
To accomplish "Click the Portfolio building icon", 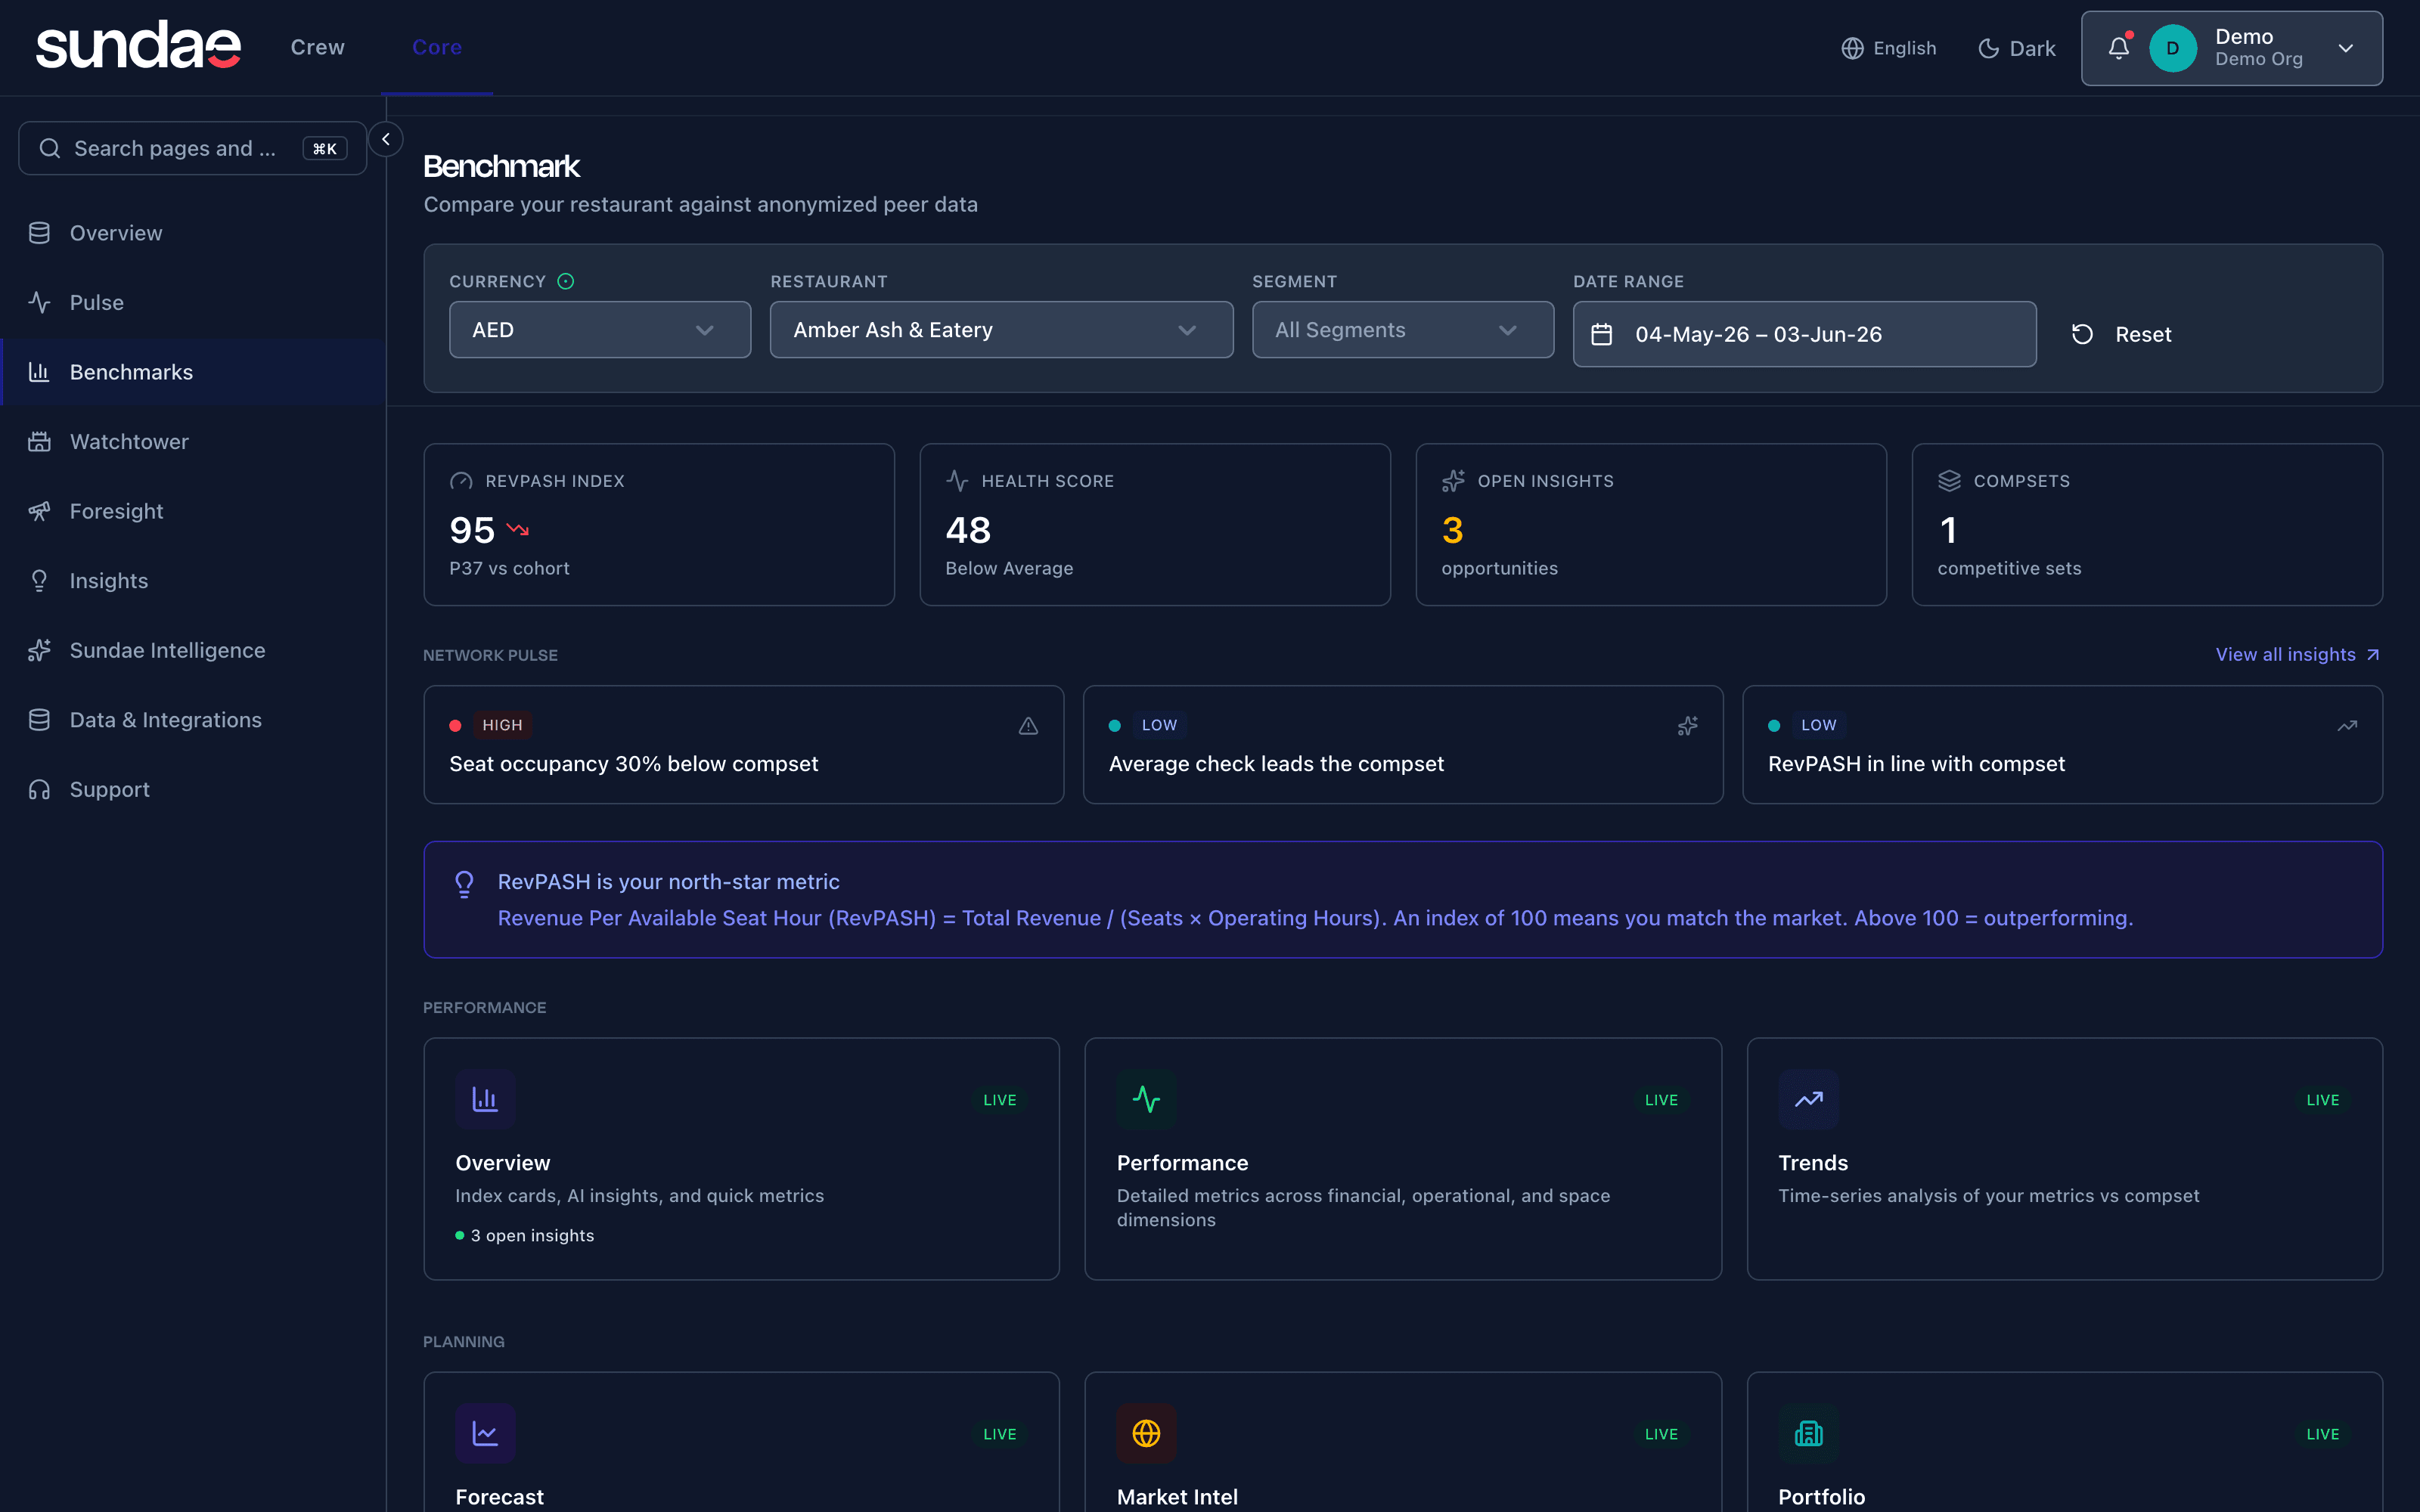I will tap(1808, 1433).
